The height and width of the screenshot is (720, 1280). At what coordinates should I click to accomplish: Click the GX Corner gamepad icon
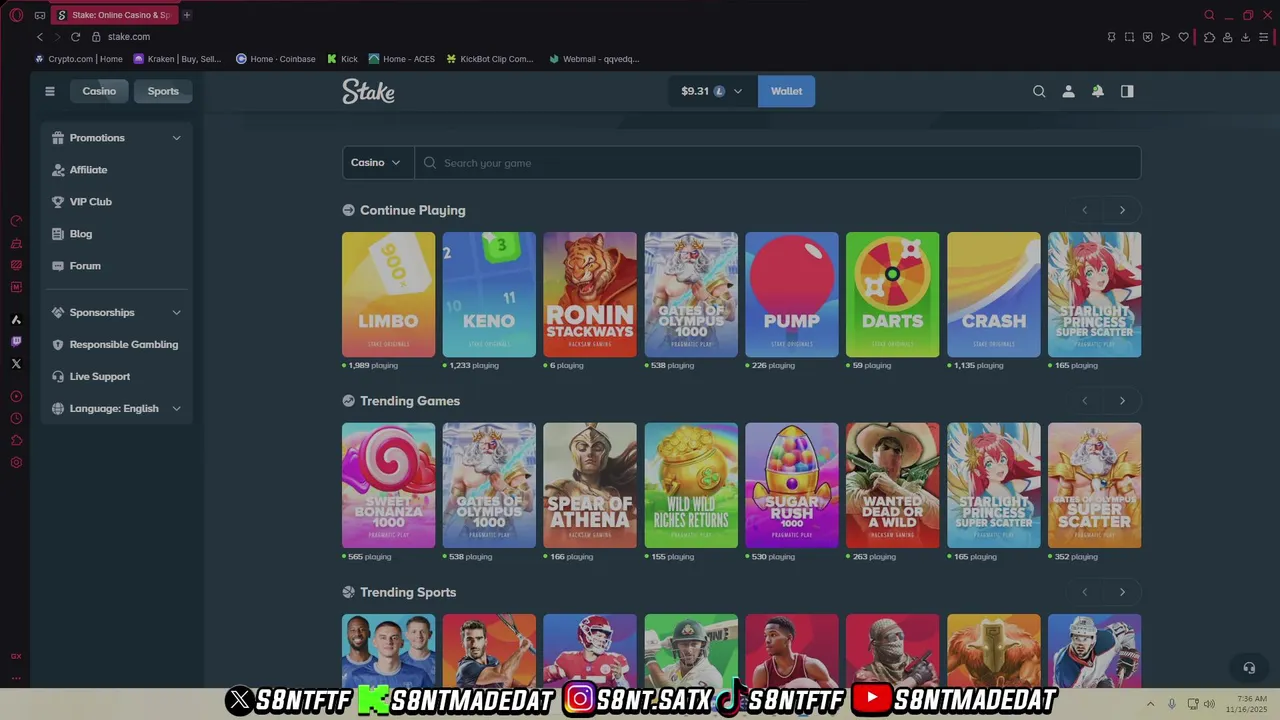[x=40, y=15]
